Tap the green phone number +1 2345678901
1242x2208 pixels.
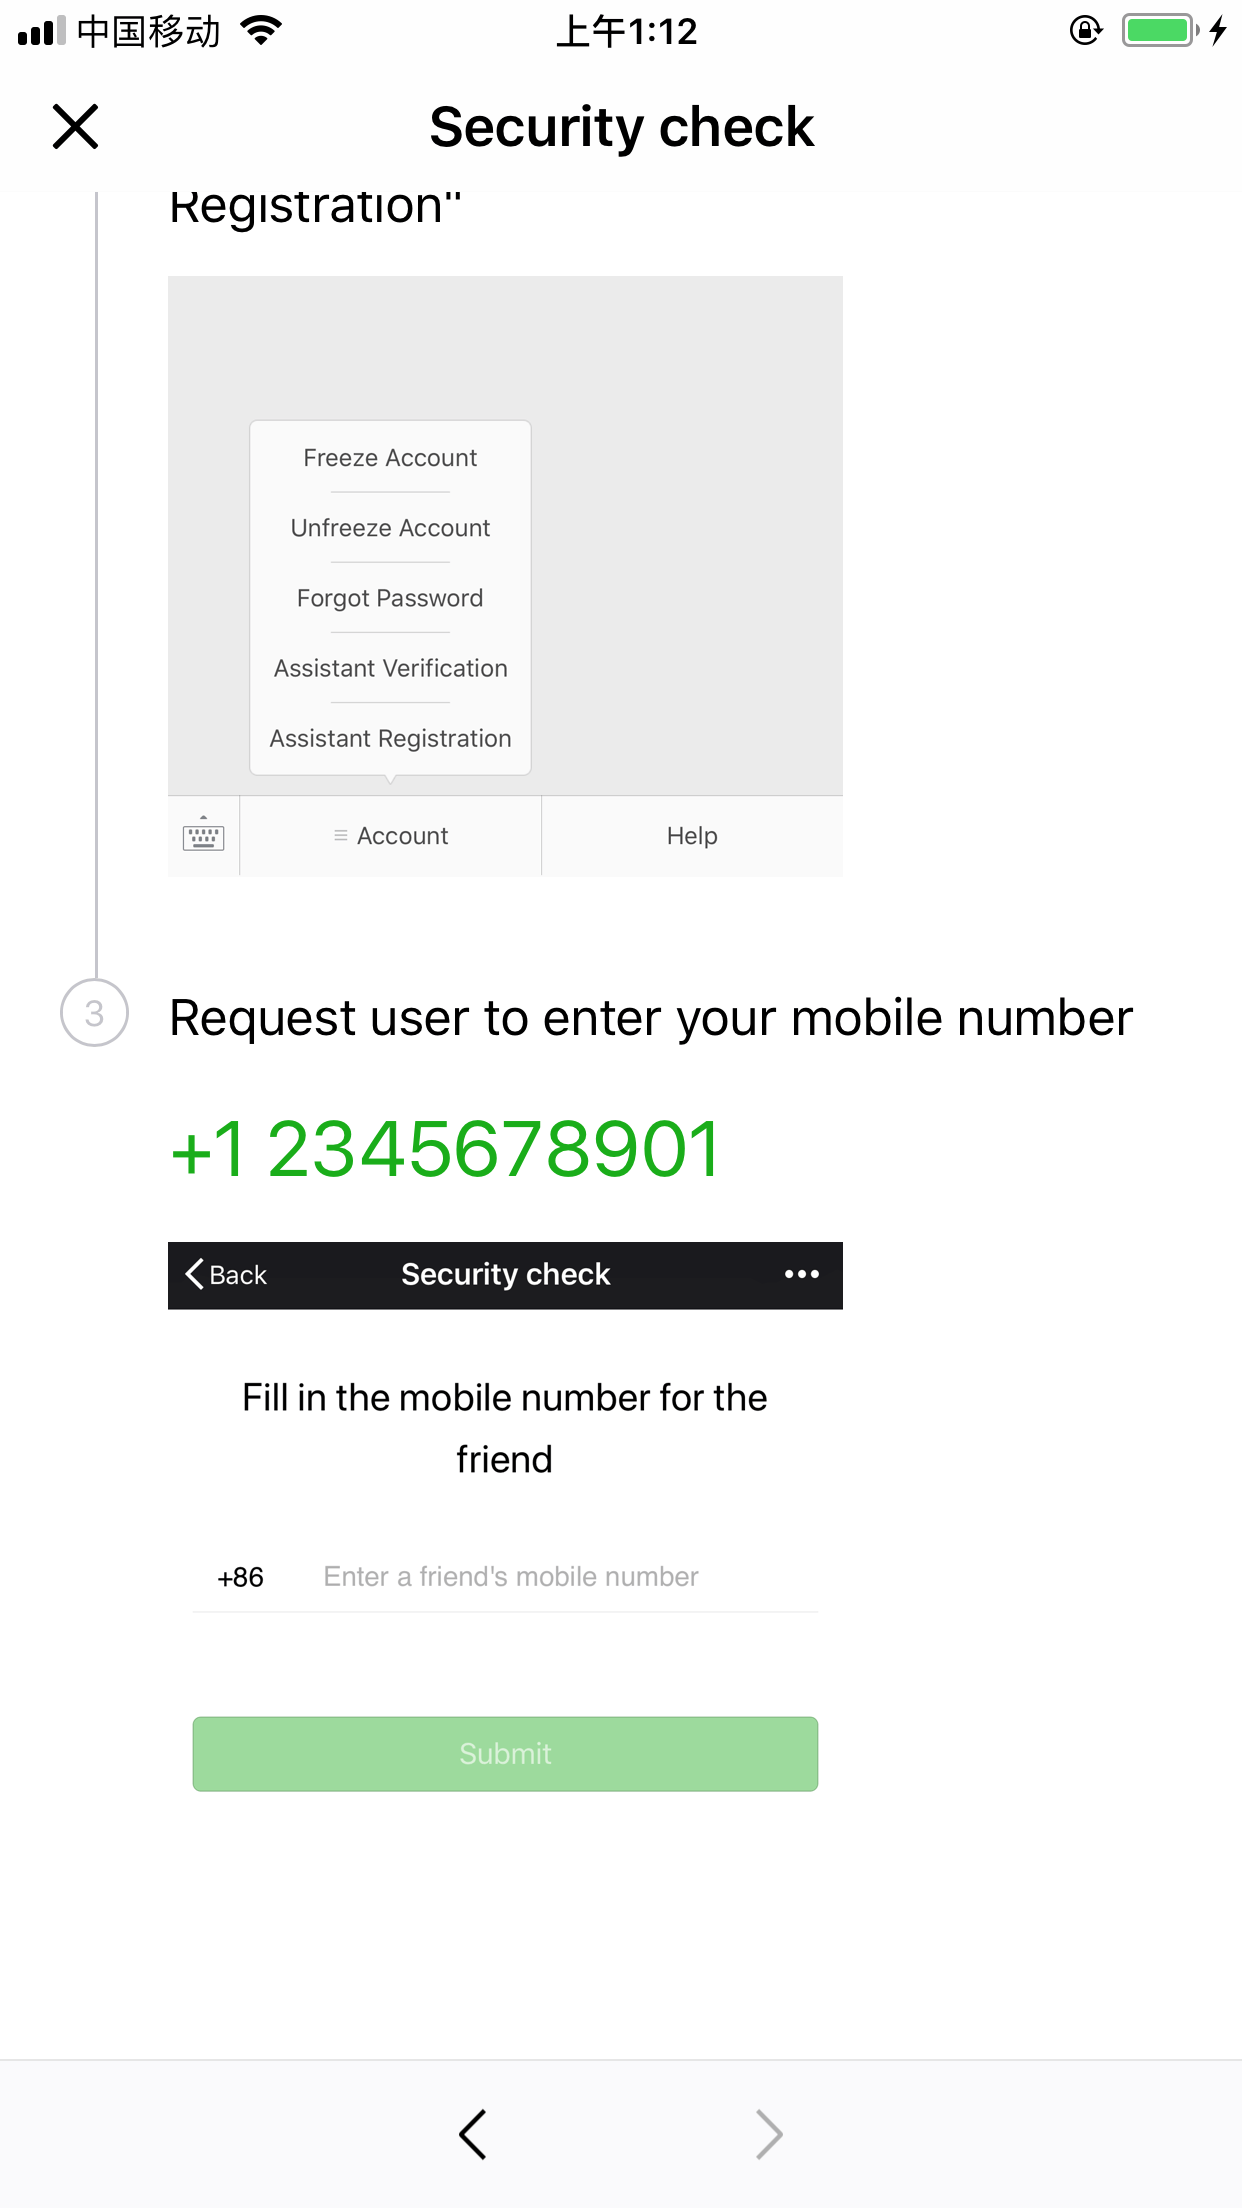(x=446, y=1150)
